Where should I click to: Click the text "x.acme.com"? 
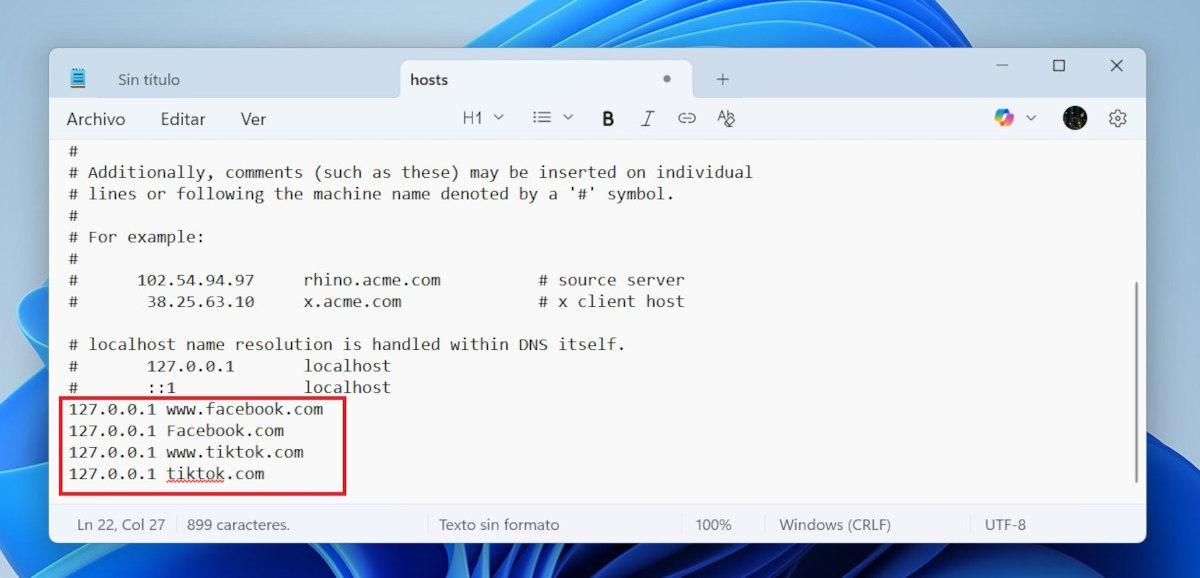click(x=352, y=301)
